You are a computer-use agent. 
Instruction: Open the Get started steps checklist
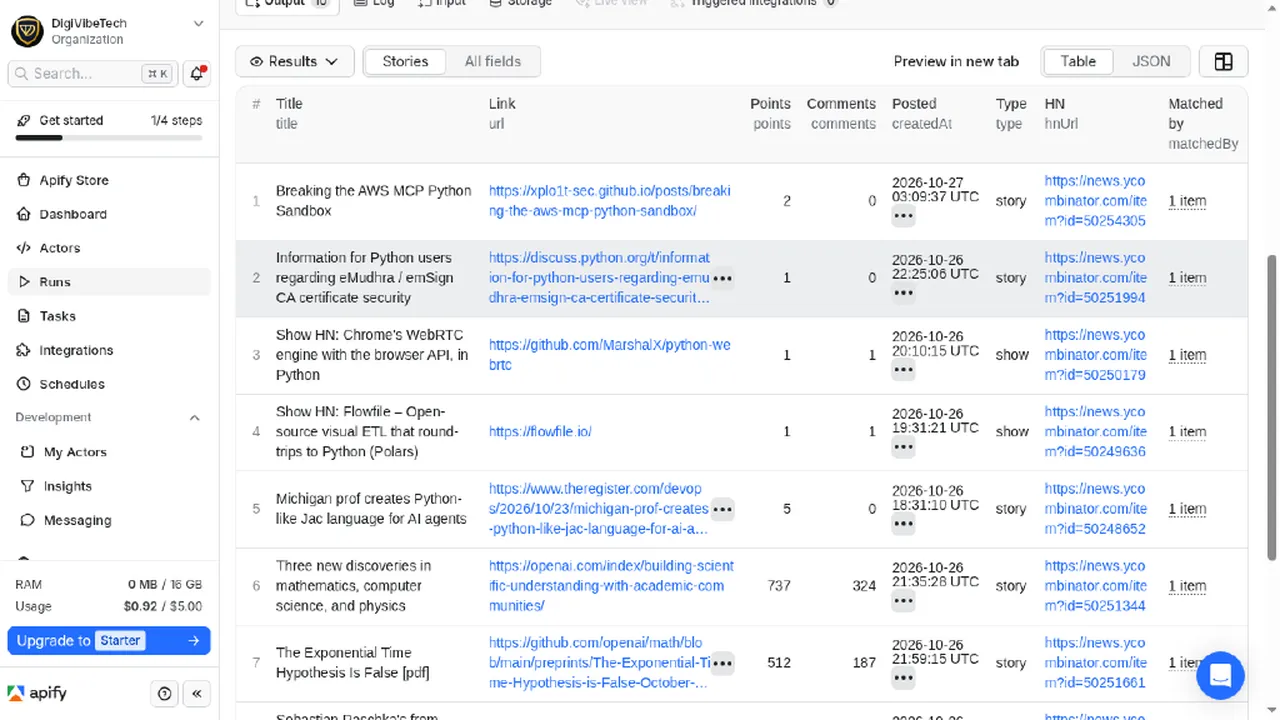[x=109, y=126]
